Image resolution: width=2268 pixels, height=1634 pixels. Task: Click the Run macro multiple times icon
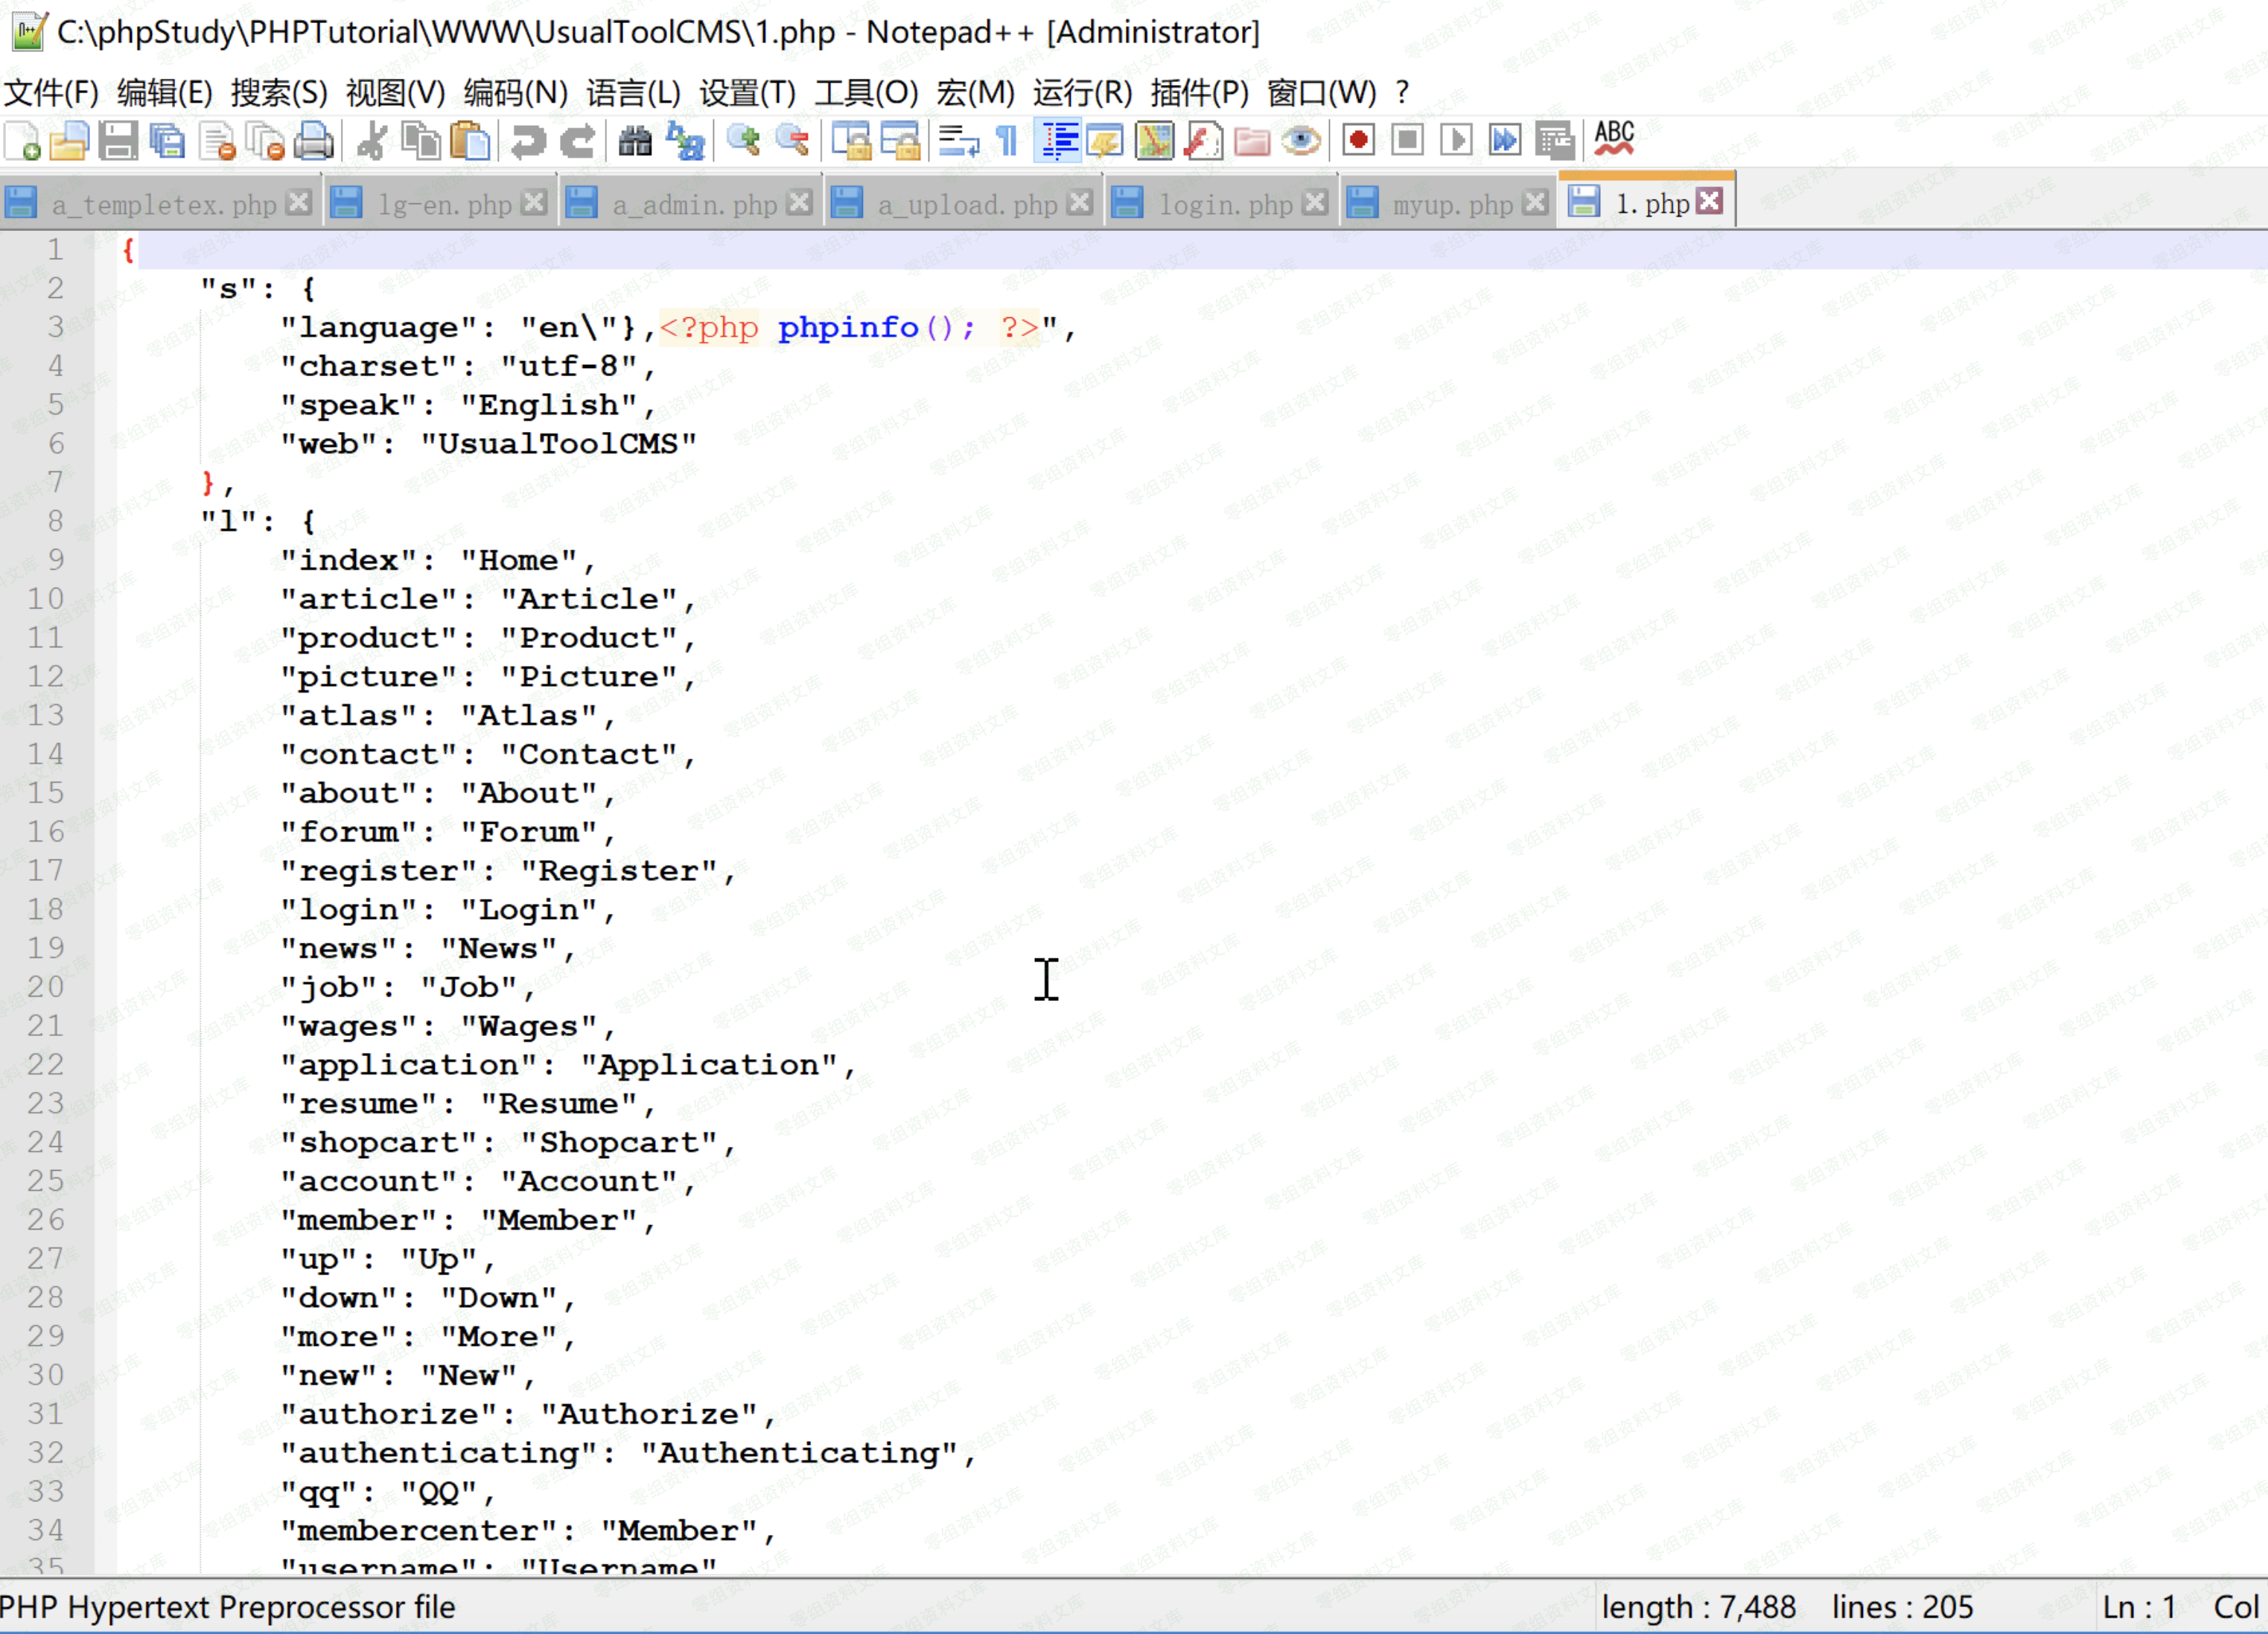pos(1504,141)
